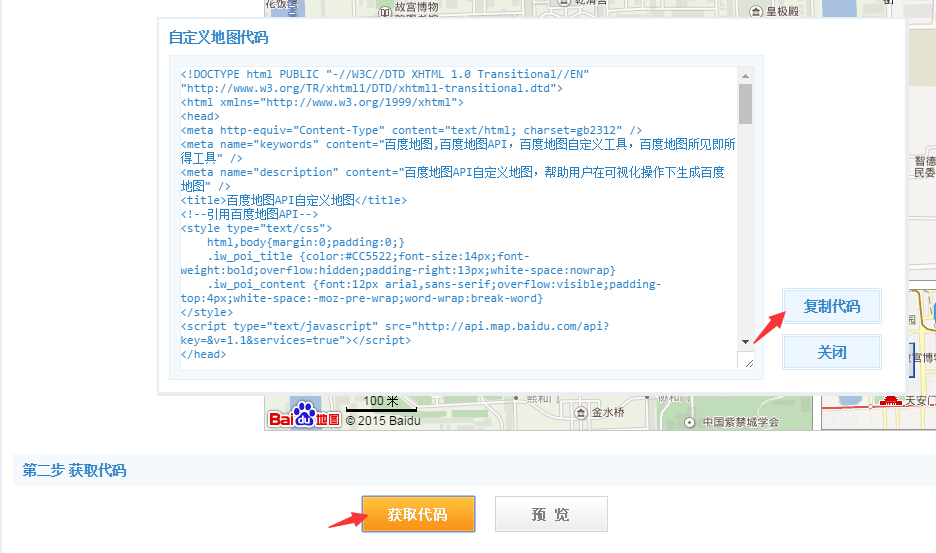Click the Baidu 地图 logo on the map

pyautogui.click(x=304, y=416)
